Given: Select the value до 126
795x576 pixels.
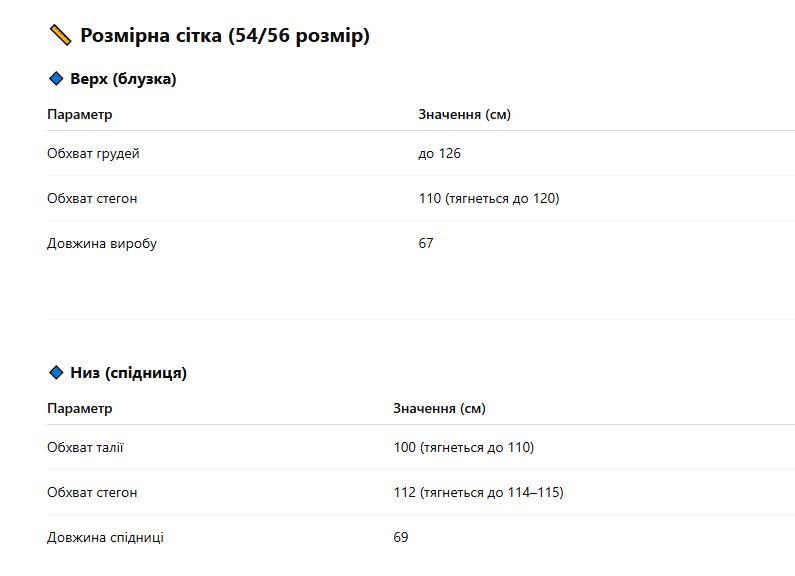Looking at the screenshot, I should [440, 154].
